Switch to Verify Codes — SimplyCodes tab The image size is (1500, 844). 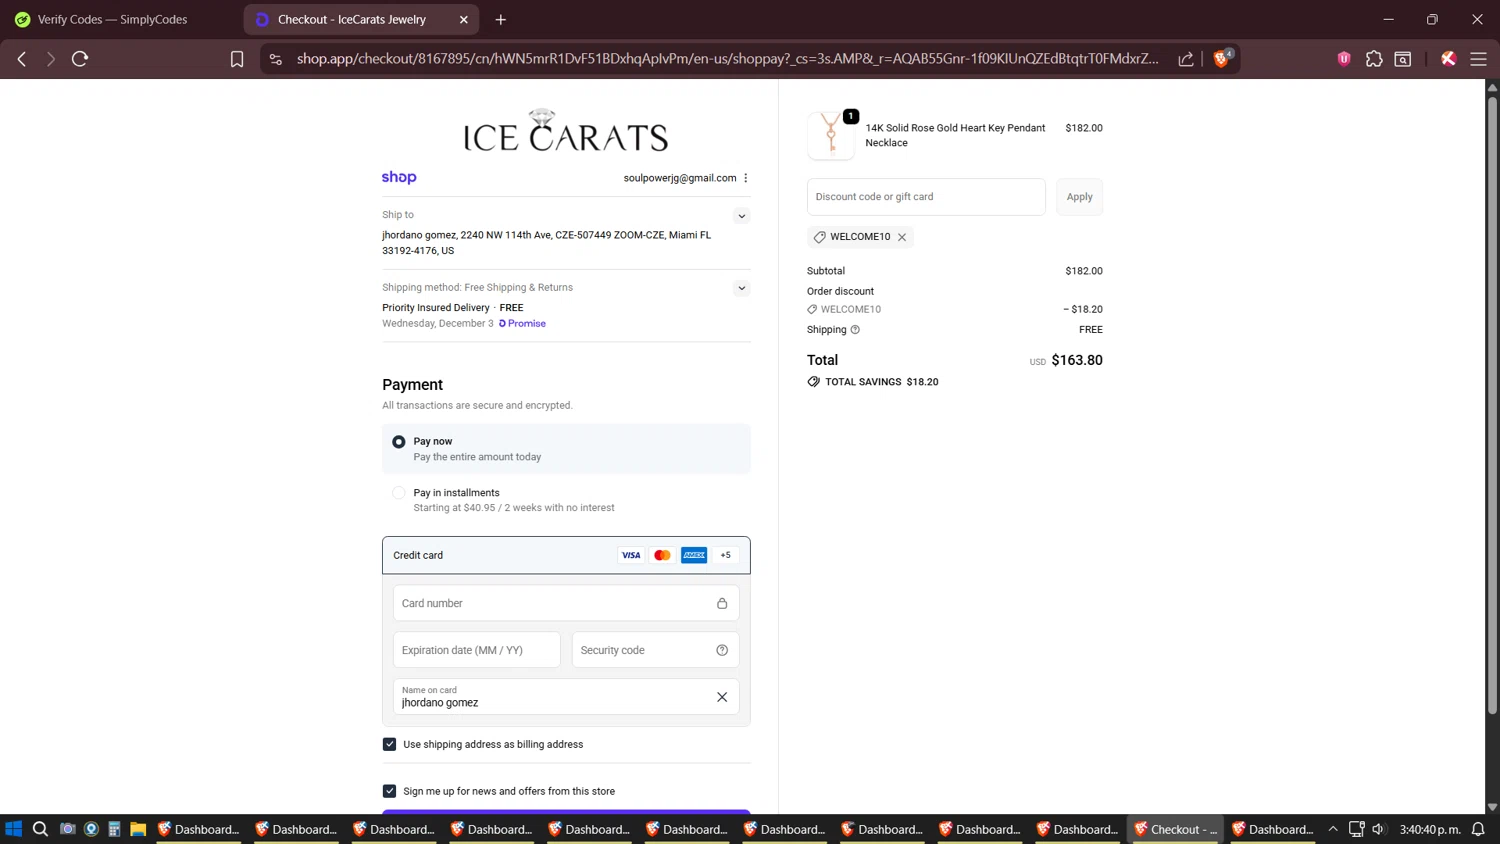tap(112, 19)
